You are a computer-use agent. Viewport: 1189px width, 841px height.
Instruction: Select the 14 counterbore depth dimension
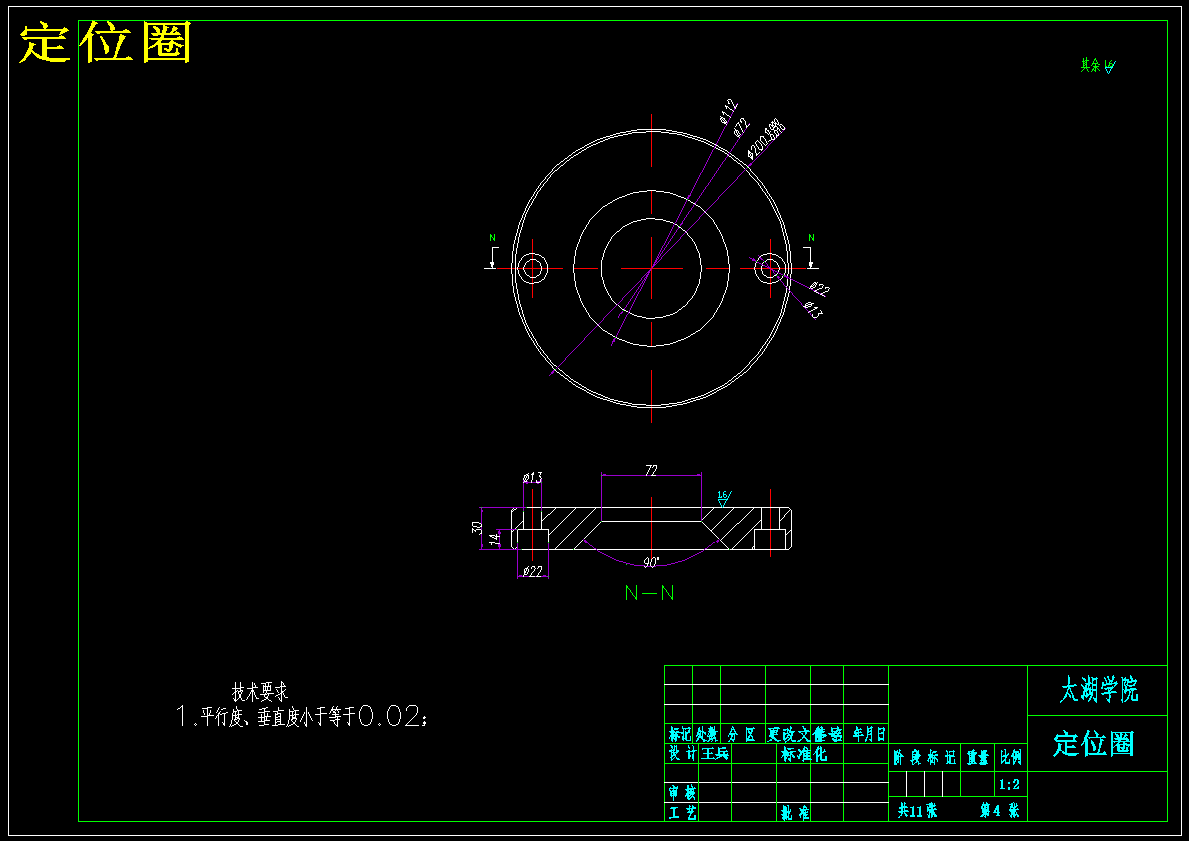click(x=494, y=539)
